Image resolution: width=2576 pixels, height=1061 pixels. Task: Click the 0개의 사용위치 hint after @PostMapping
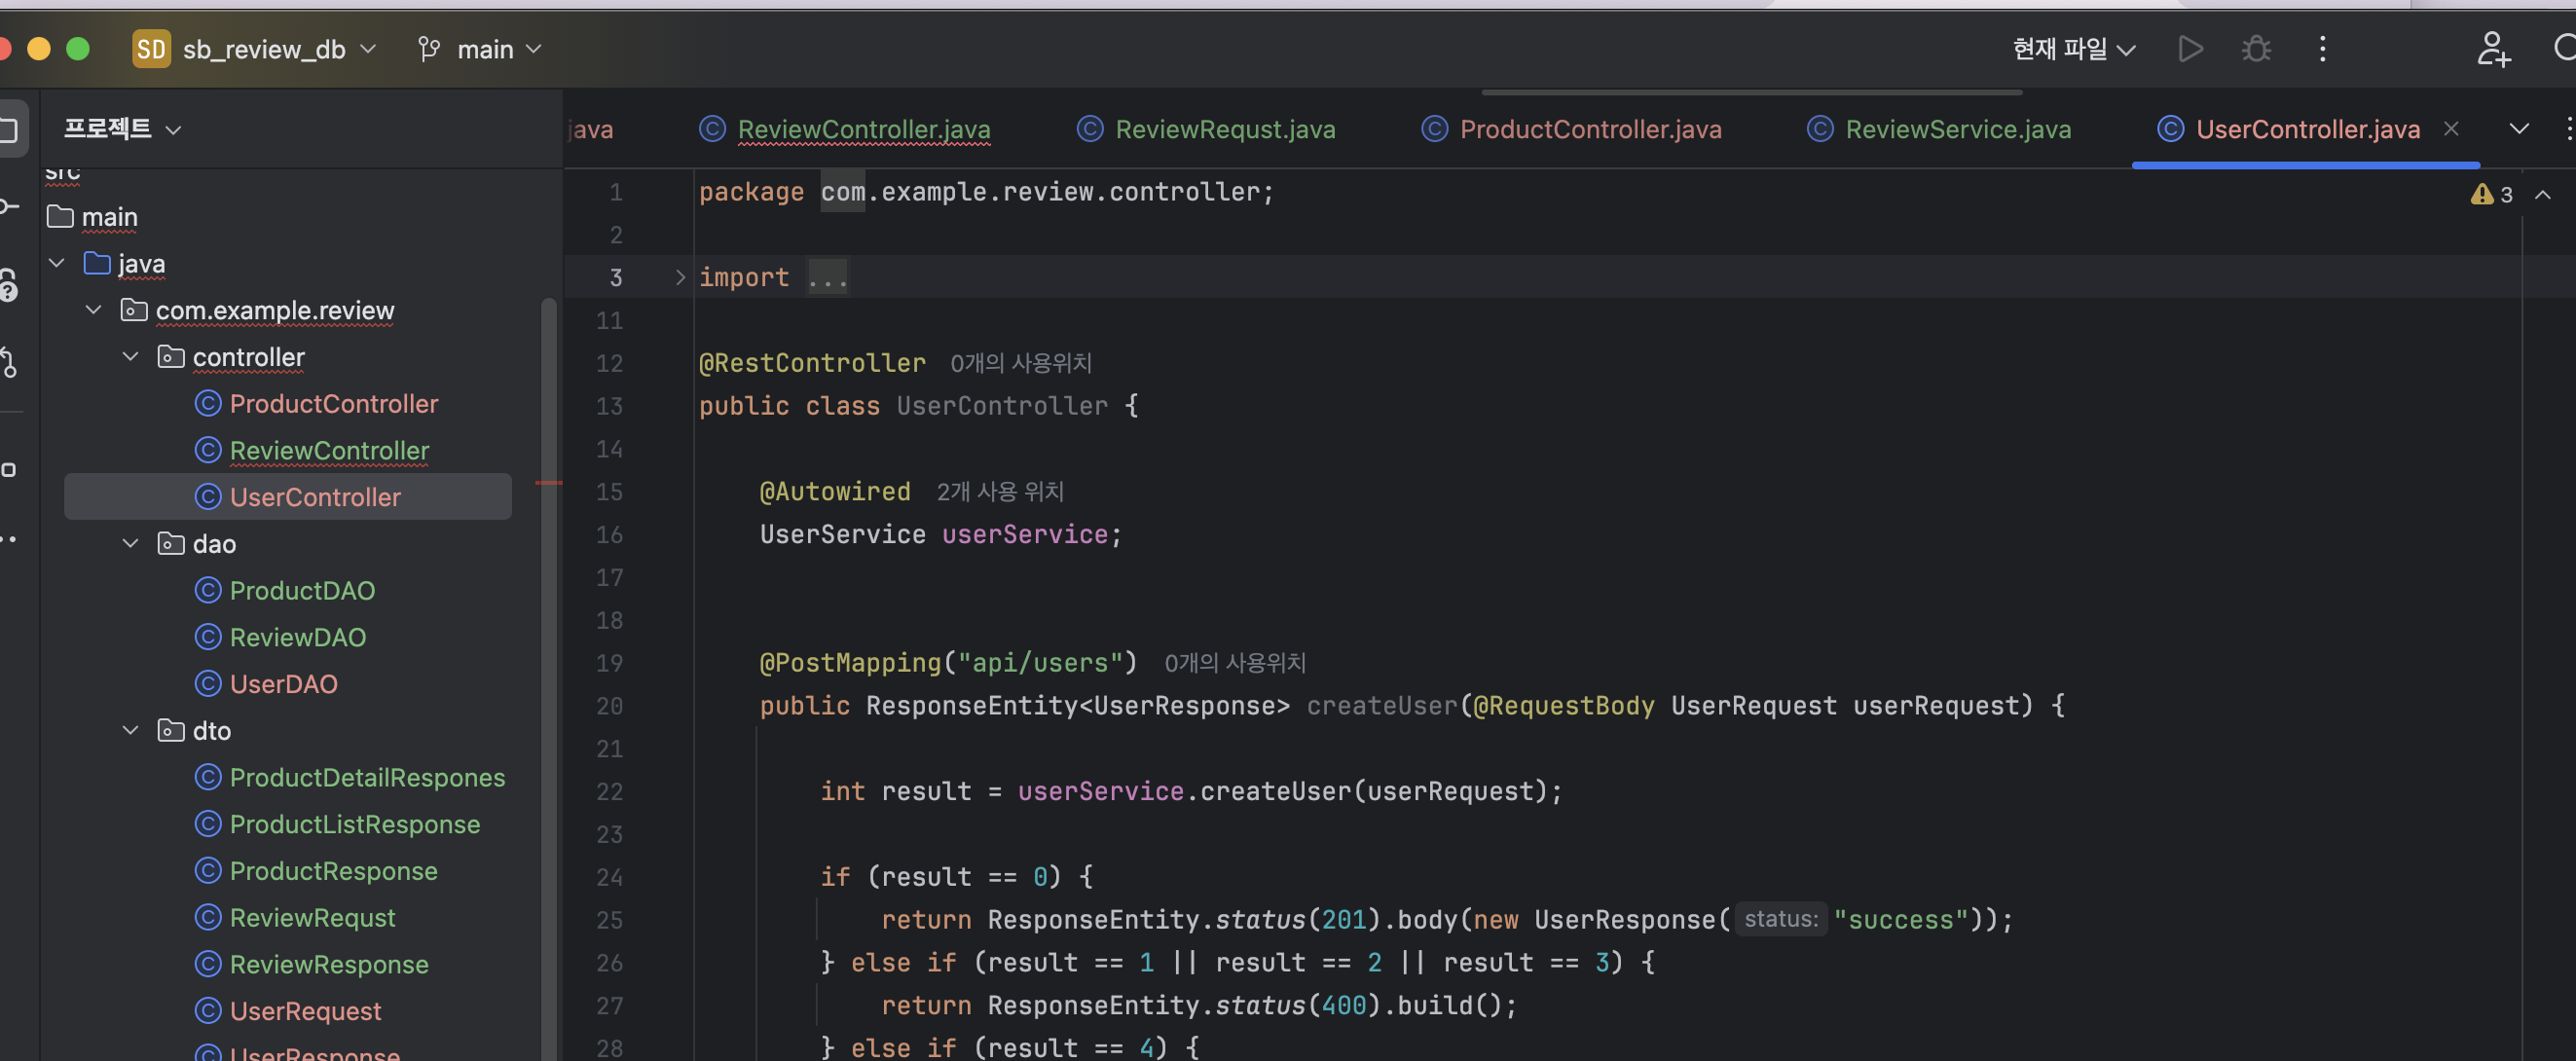[1234, 662]
